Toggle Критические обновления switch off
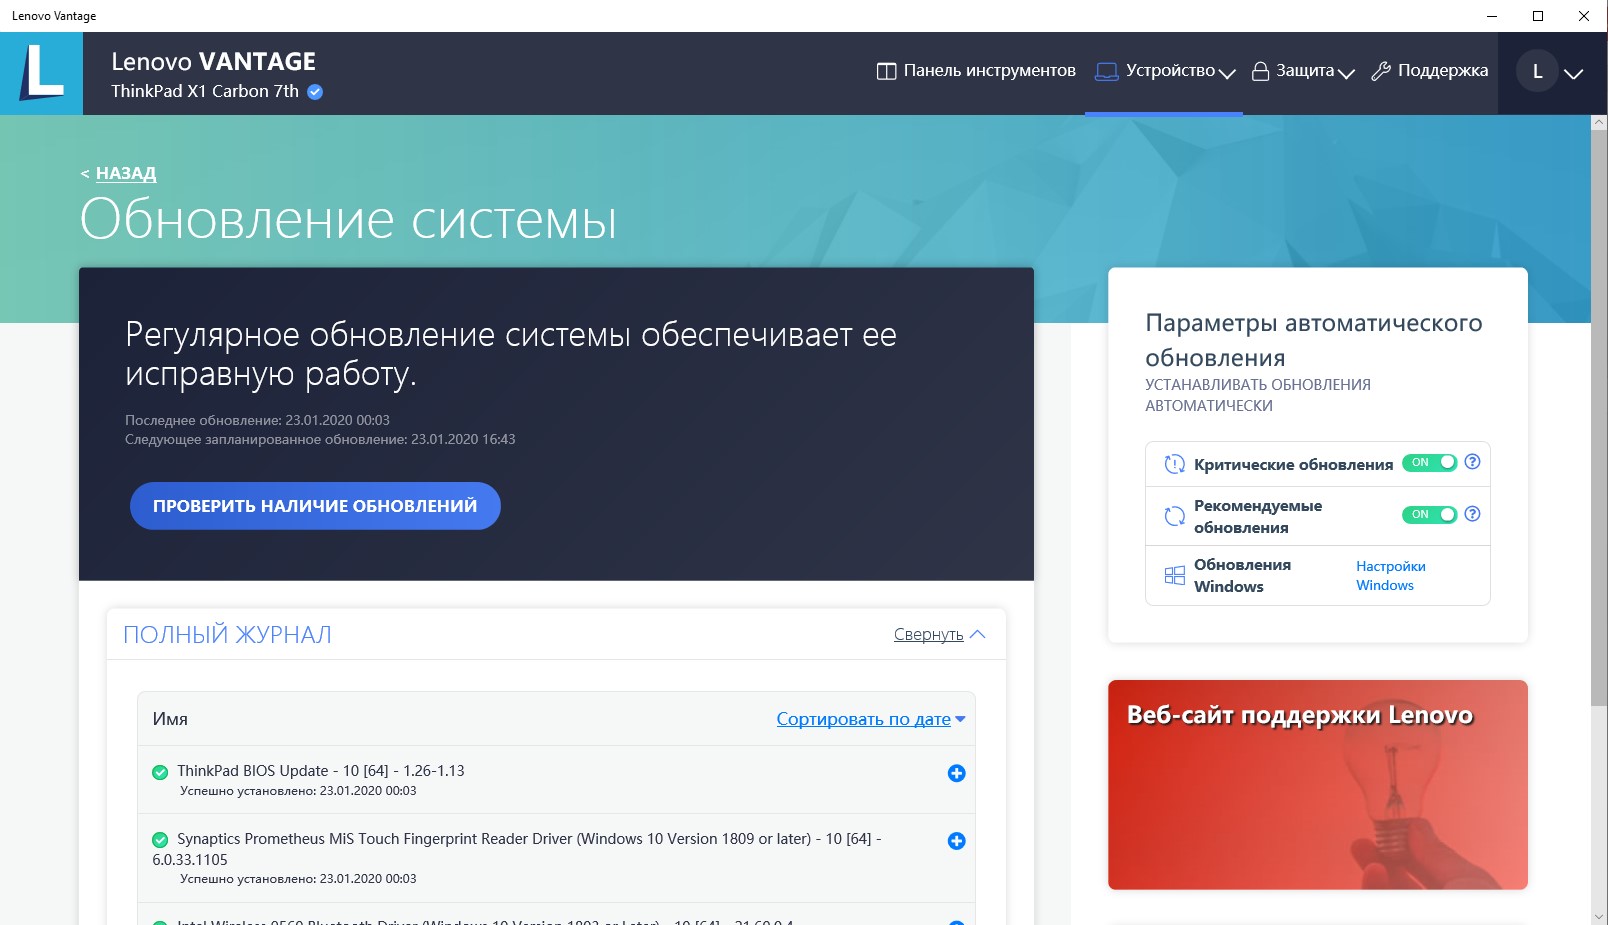Viewport: 1608px width, 925px height. tap(1429, 463)
